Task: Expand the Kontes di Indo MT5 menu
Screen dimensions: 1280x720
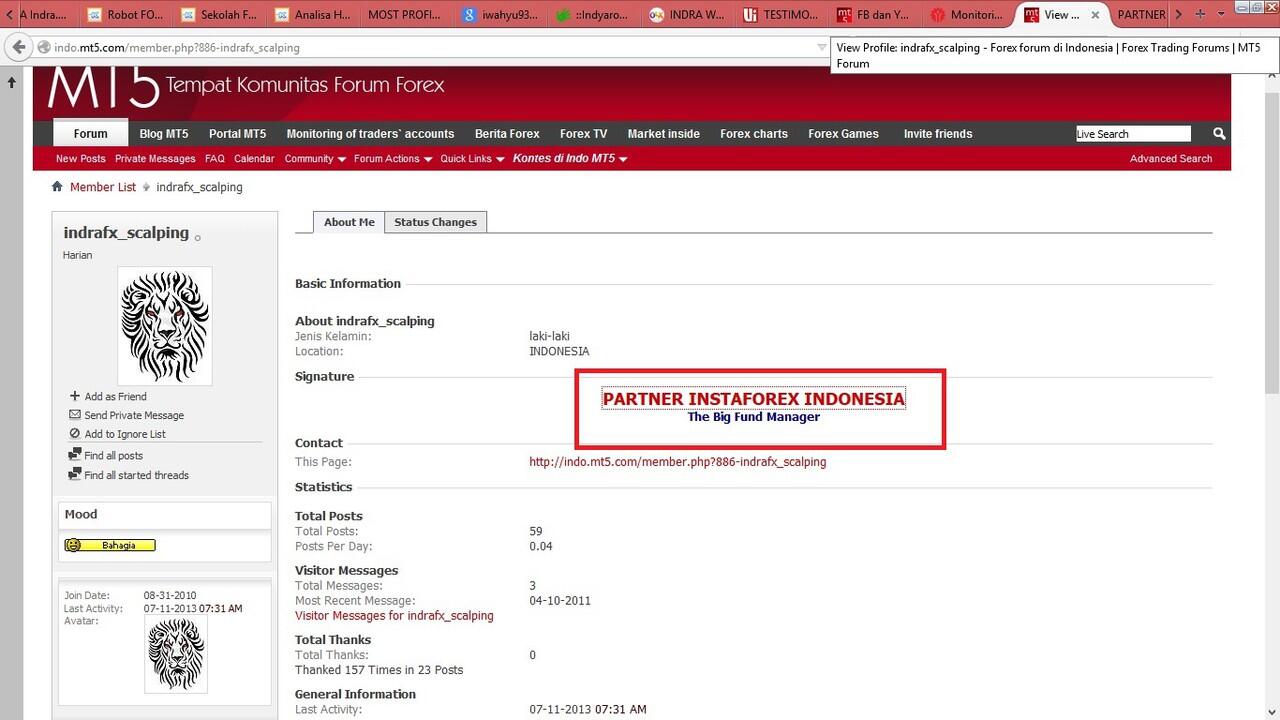Action: (570, 158)
